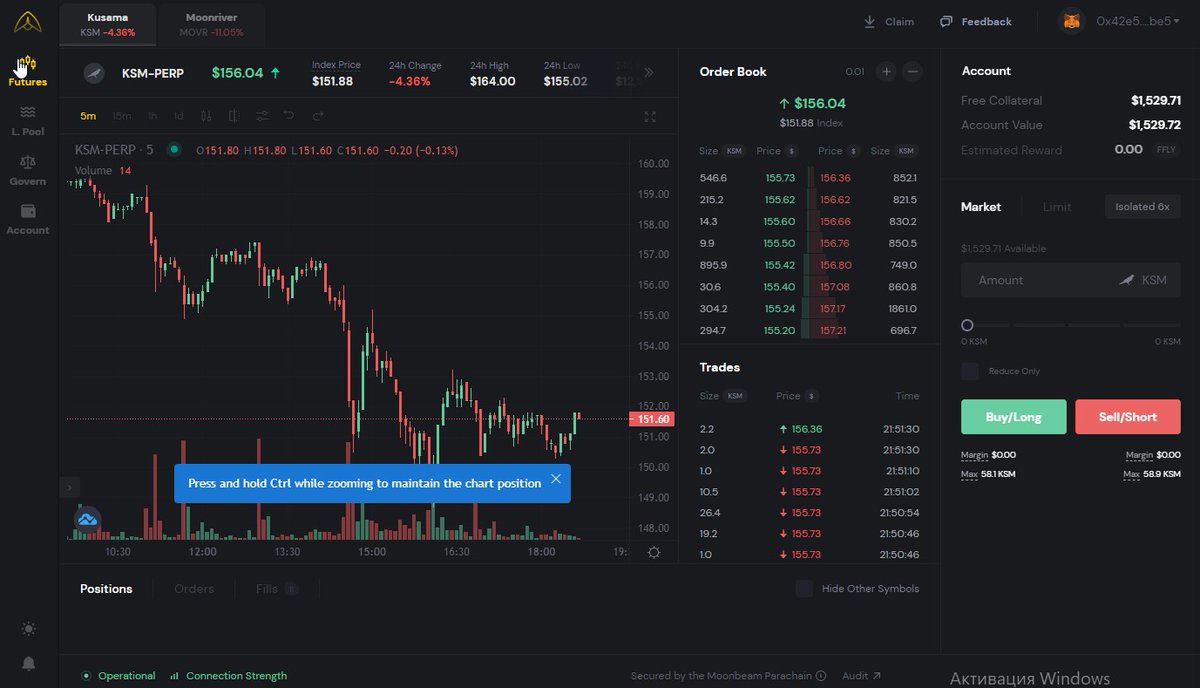Expand more market stats with double-chevron arrow
The width and height of the screenshot is (1200, 688).
[649, 72]
